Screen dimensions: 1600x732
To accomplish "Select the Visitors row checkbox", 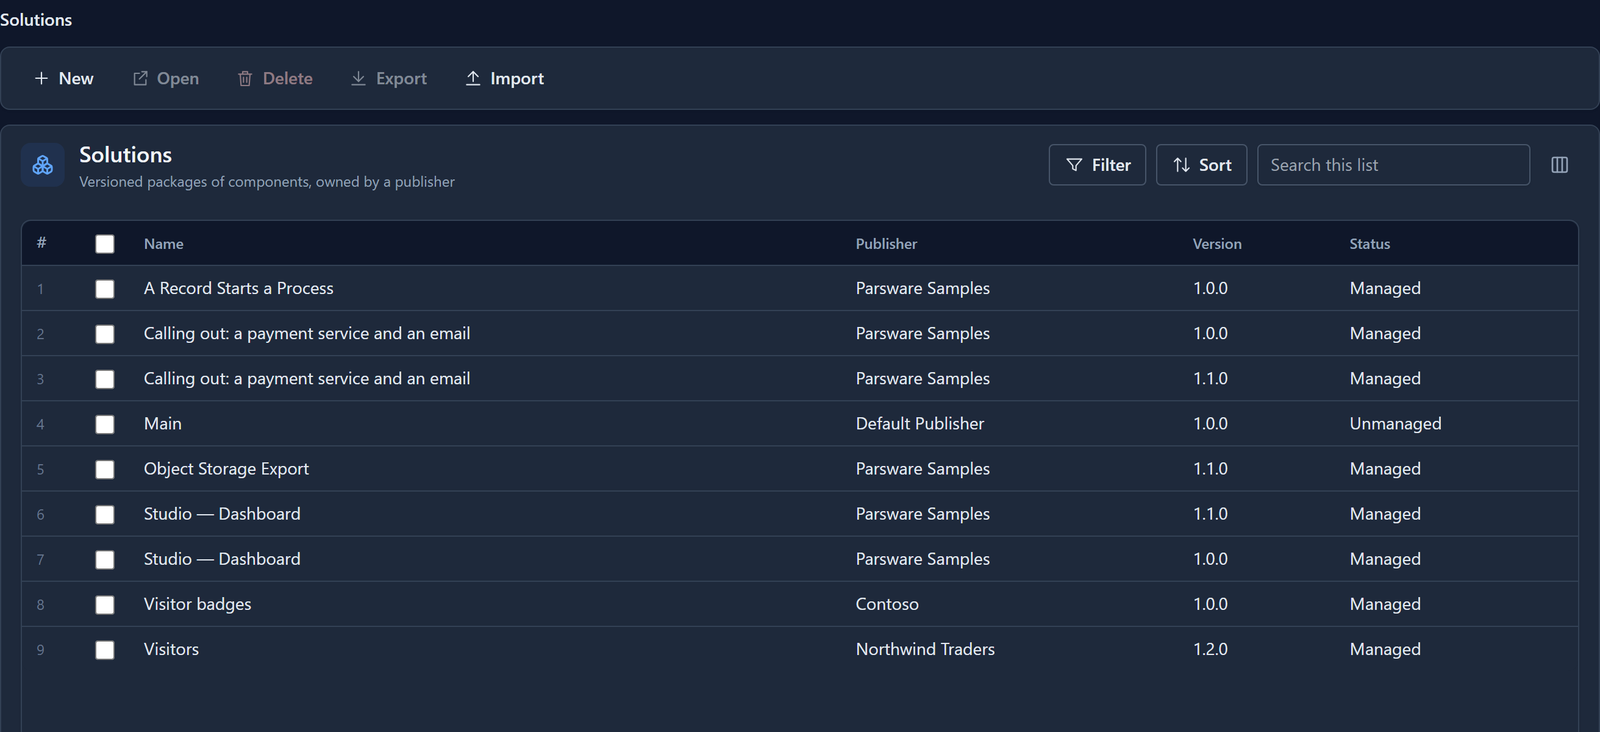I will pos(105,650).
